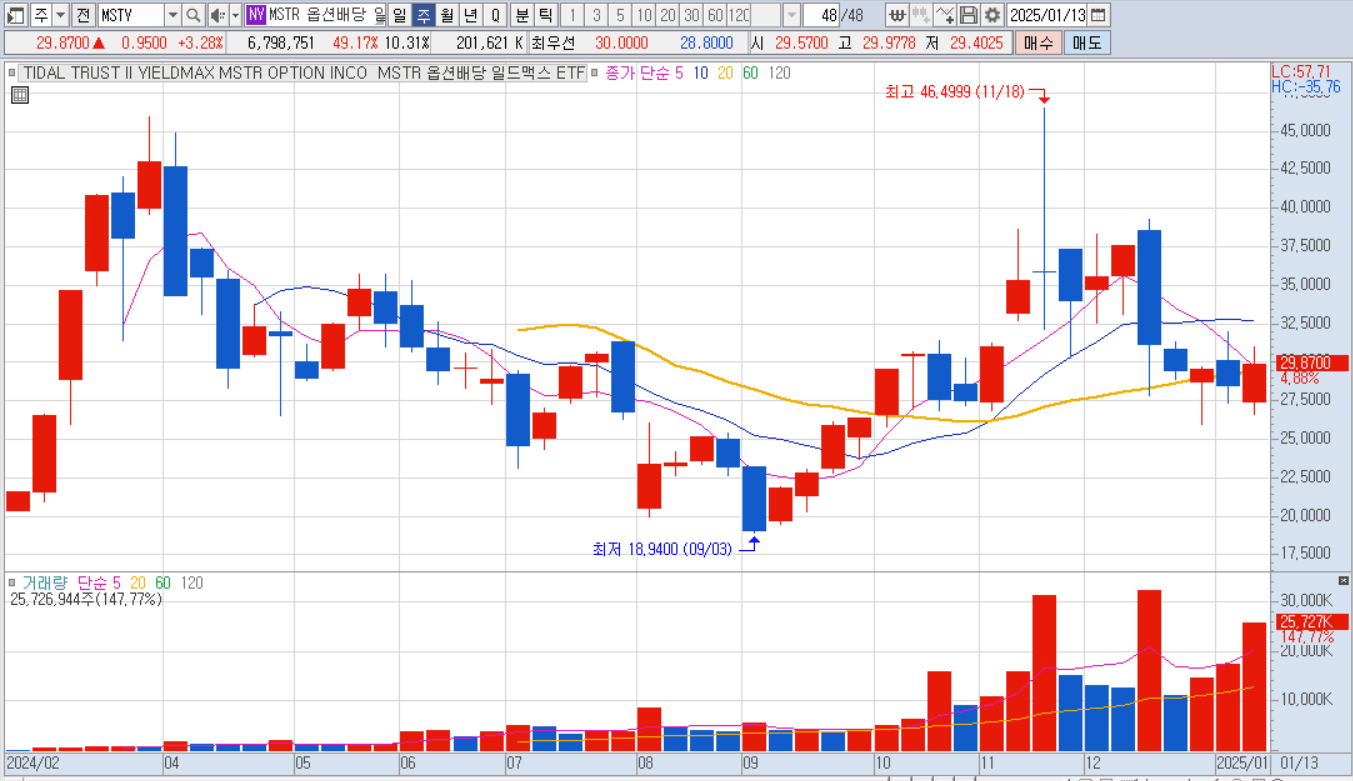Click the custom interval box after 120

point(766,15)
